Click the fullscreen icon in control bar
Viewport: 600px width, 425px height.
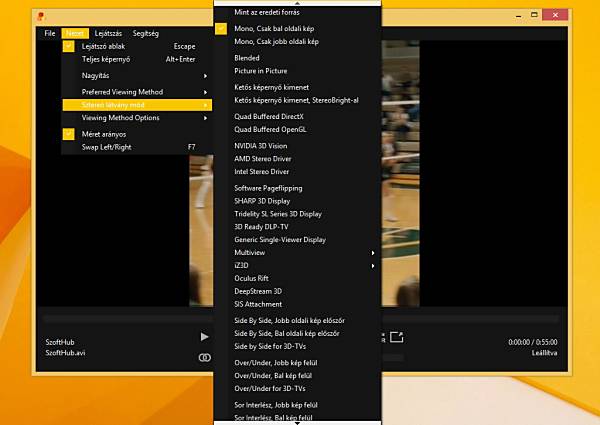[x=396, y=337]
